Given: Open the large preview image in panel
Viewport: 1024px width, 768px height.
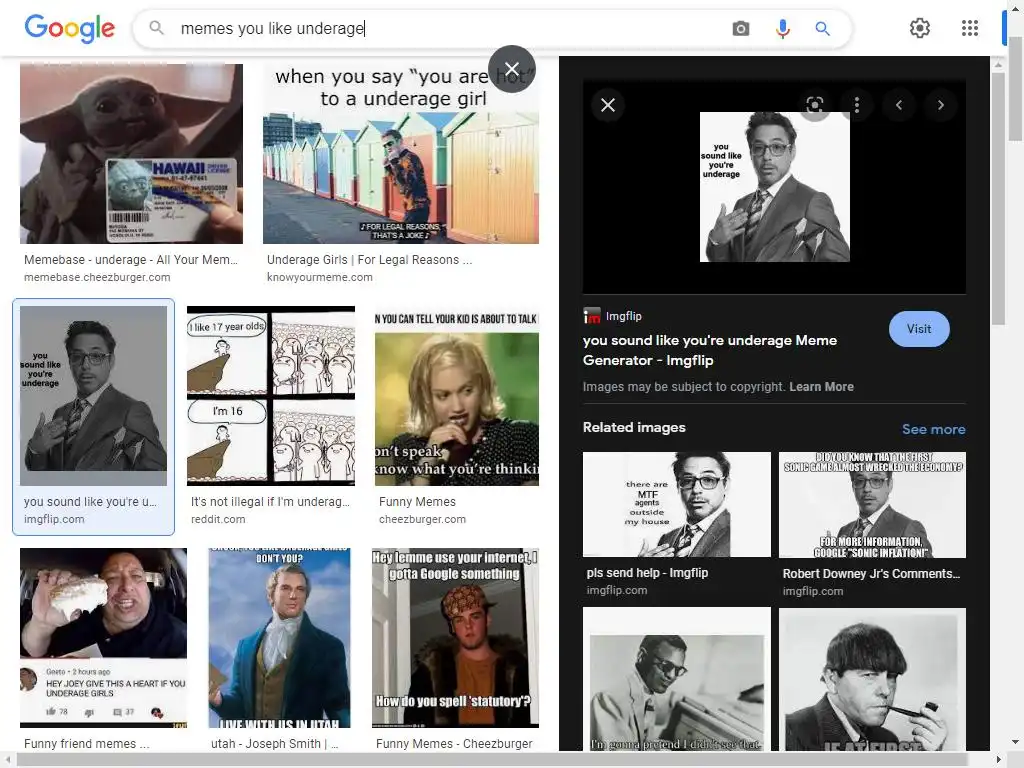Looking at the screenshot, I should click(x=775, y=187).
